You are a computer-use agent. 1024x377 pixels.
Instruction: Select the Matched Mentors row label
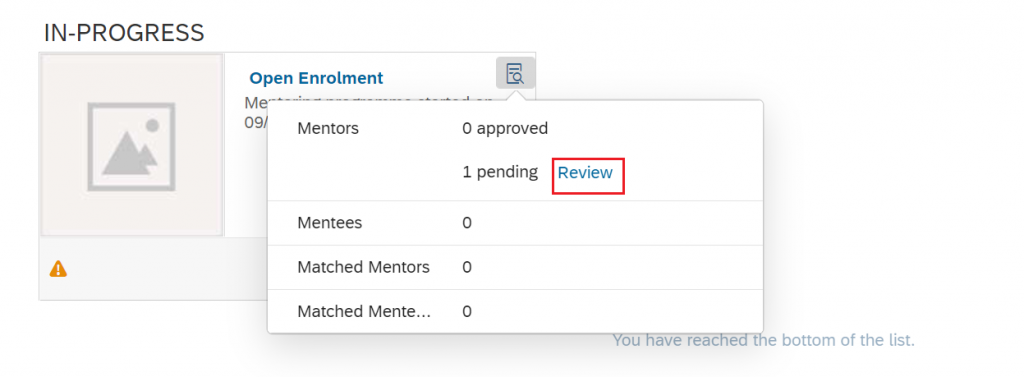coord(364,267)
